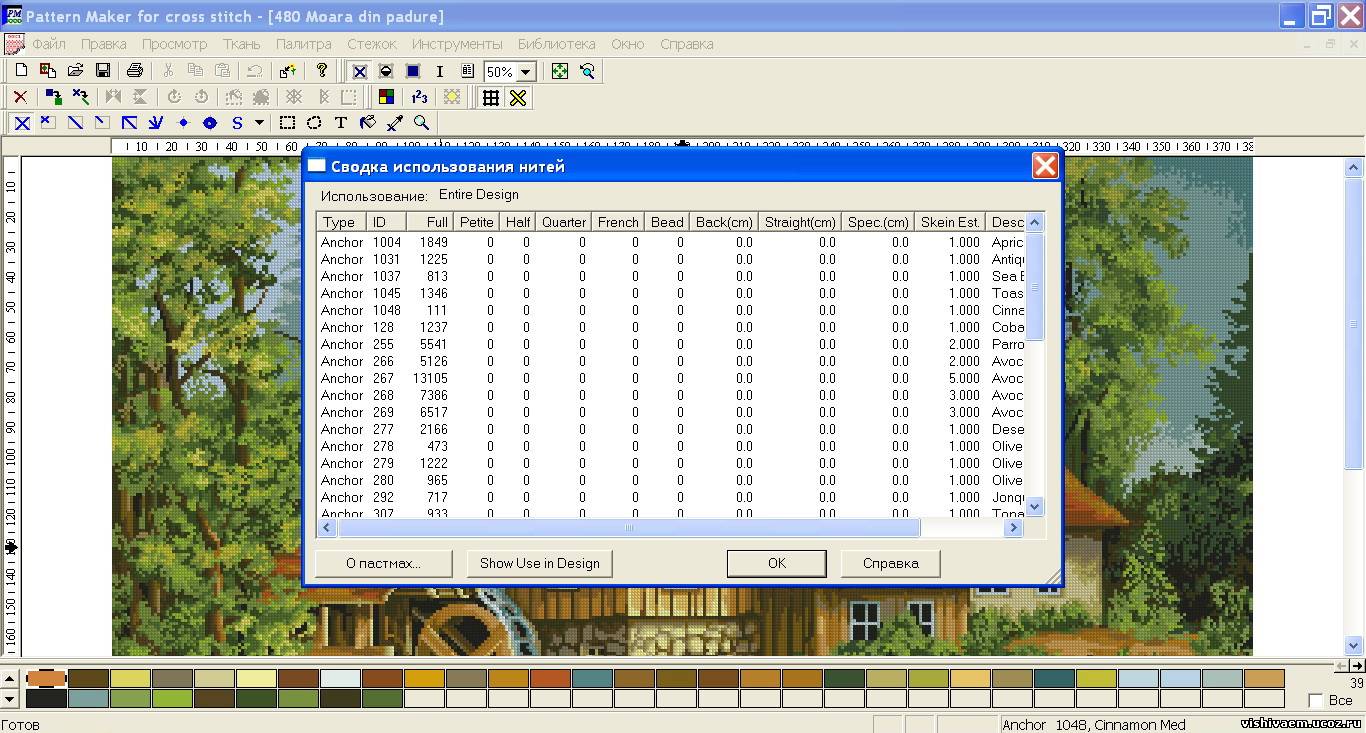Click palette scroll up arrow
This screenshot has height=733, width=1366.
click(x=9, y=678)
